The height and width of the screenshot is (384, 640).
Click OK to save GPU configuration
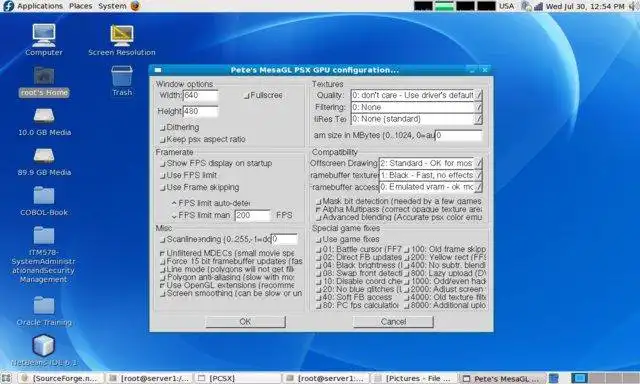pyautogui.click(x=245, y=322)
